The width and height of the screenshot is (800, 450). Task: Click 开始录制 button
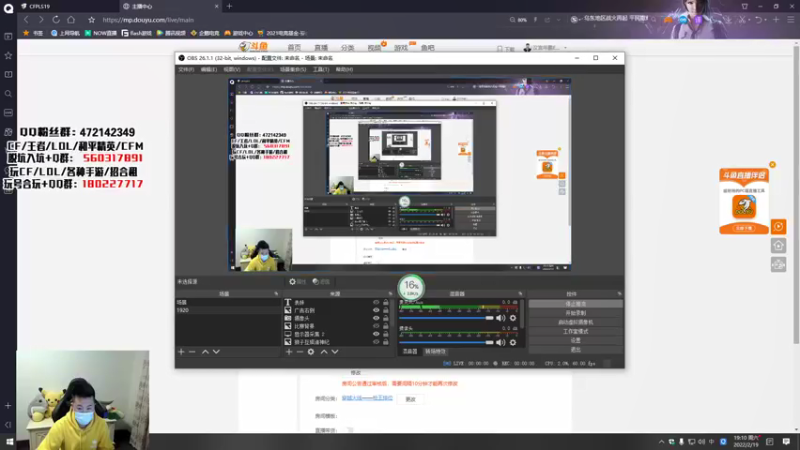[x=576, y=313]
